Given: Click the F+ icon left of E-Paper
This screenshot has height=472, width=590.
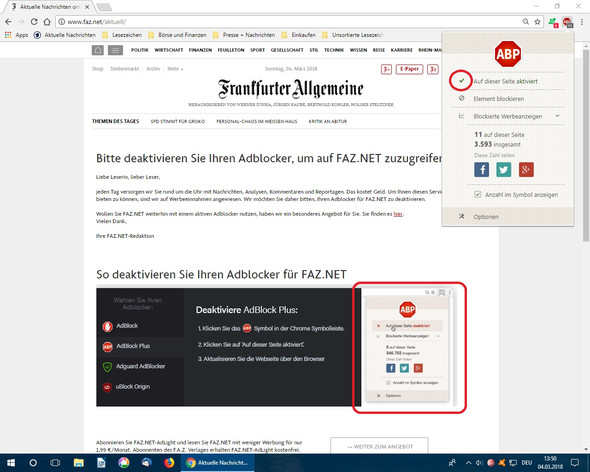Looking at the screenshot, I should click(x=386, y=69).
